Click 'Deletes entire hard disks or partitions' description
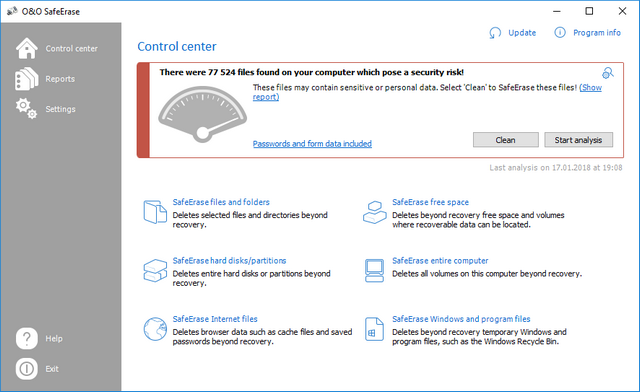The width and height of the screenshot is (640, 392). coord(251,278)
